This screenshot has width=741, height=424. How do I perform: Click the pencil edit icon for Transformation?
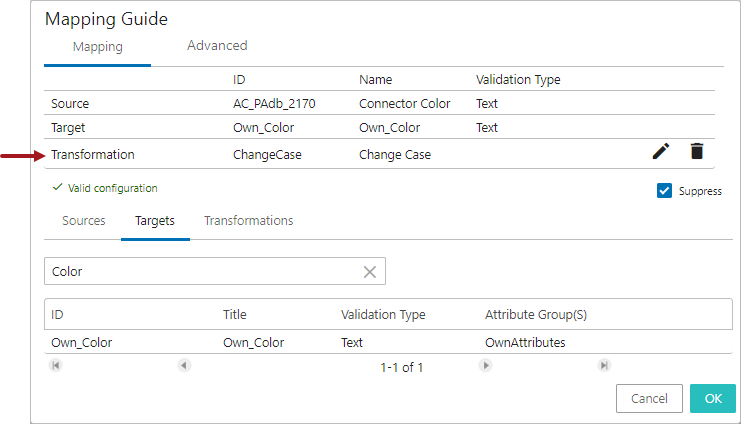(x=660, y=151)
